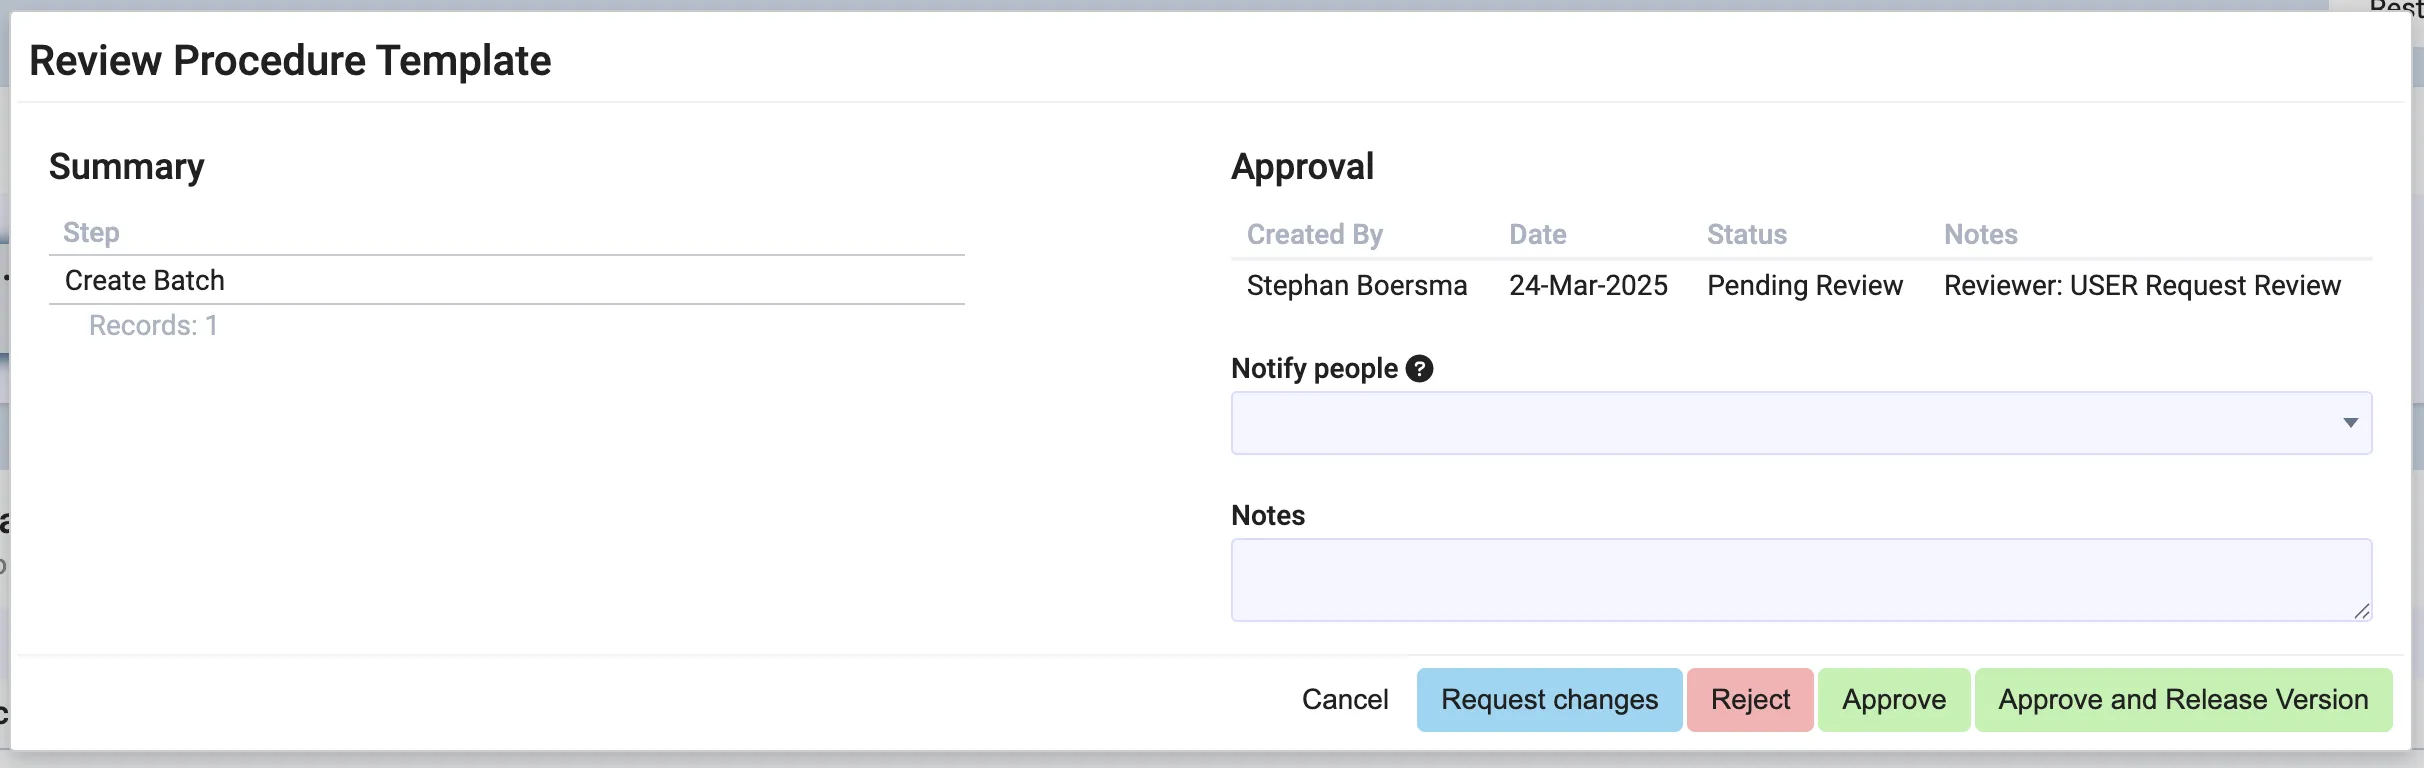Open the Notify people dropdown arrow
Screen dimensions: 2424x768
(x=2350, y=423)
